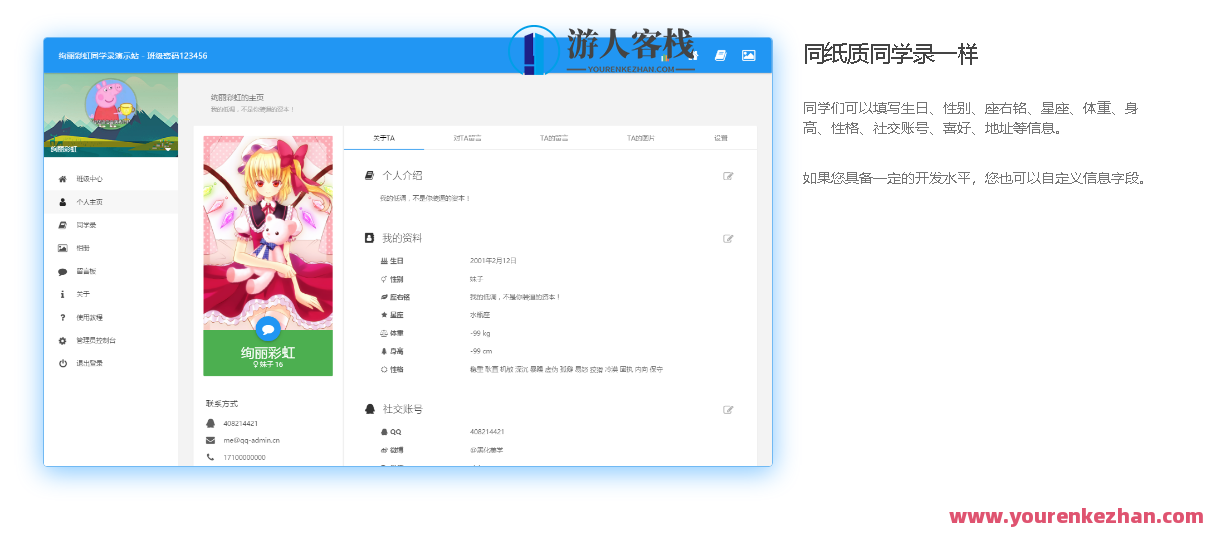Open 留言板 chat bubble icon in sidebar
Viewport: 1209px width, 533px height.
click(62, 271)
